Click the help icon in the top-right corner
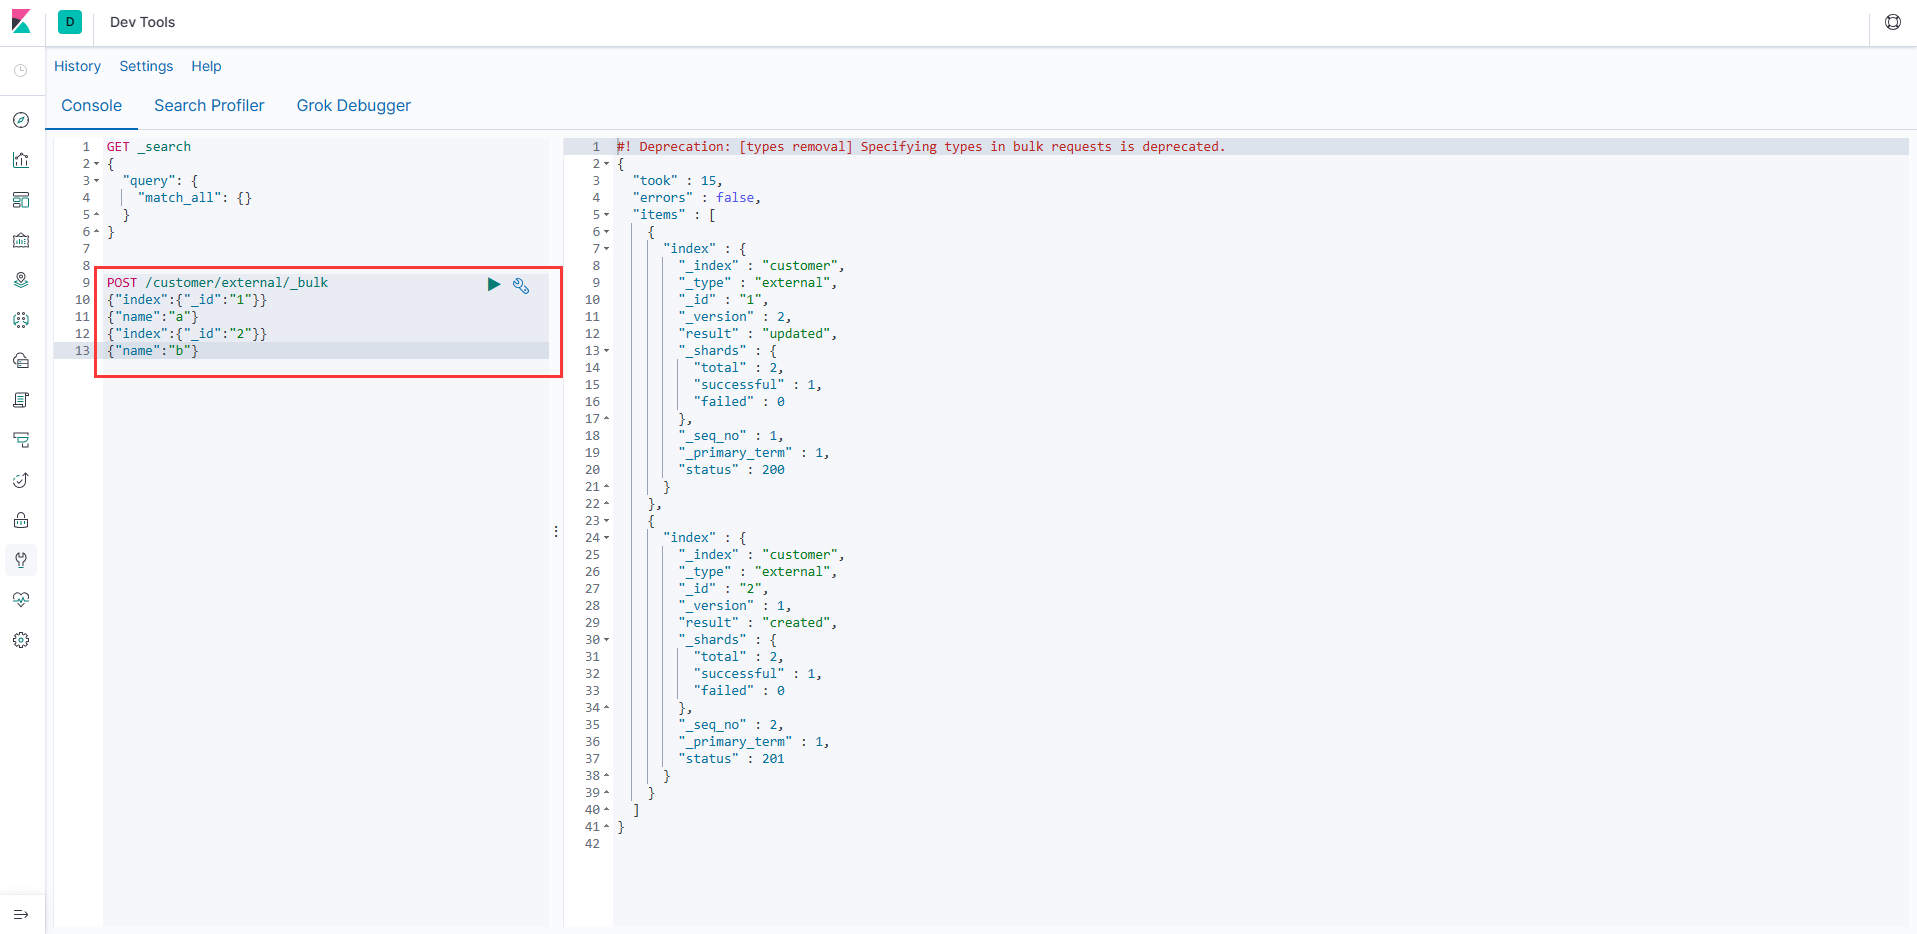Image resolution: width=1917 pixels, height=934 pixels. click(1892, 22)
